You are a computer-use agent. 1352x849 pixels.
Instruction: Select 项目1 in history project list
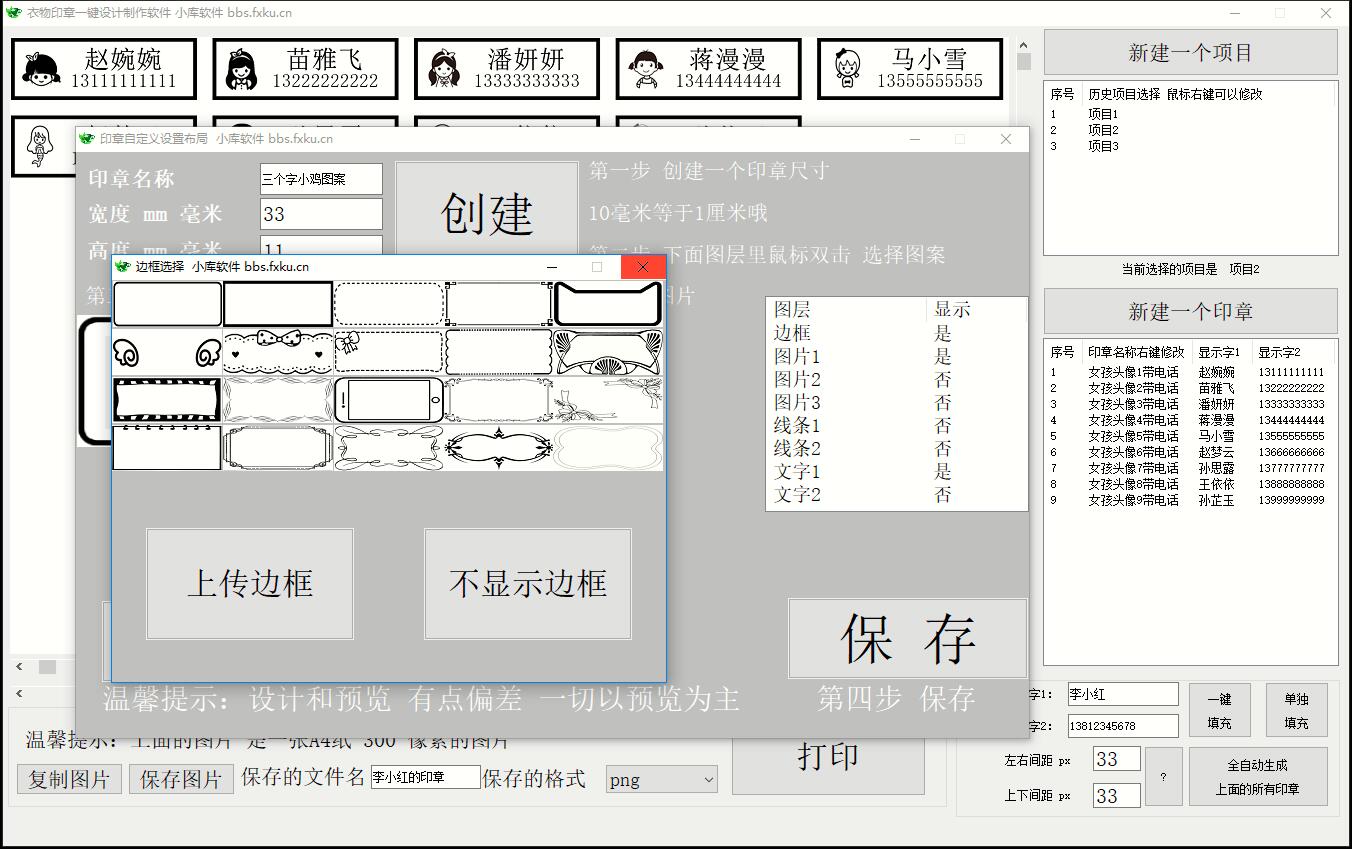[1103, 114]
